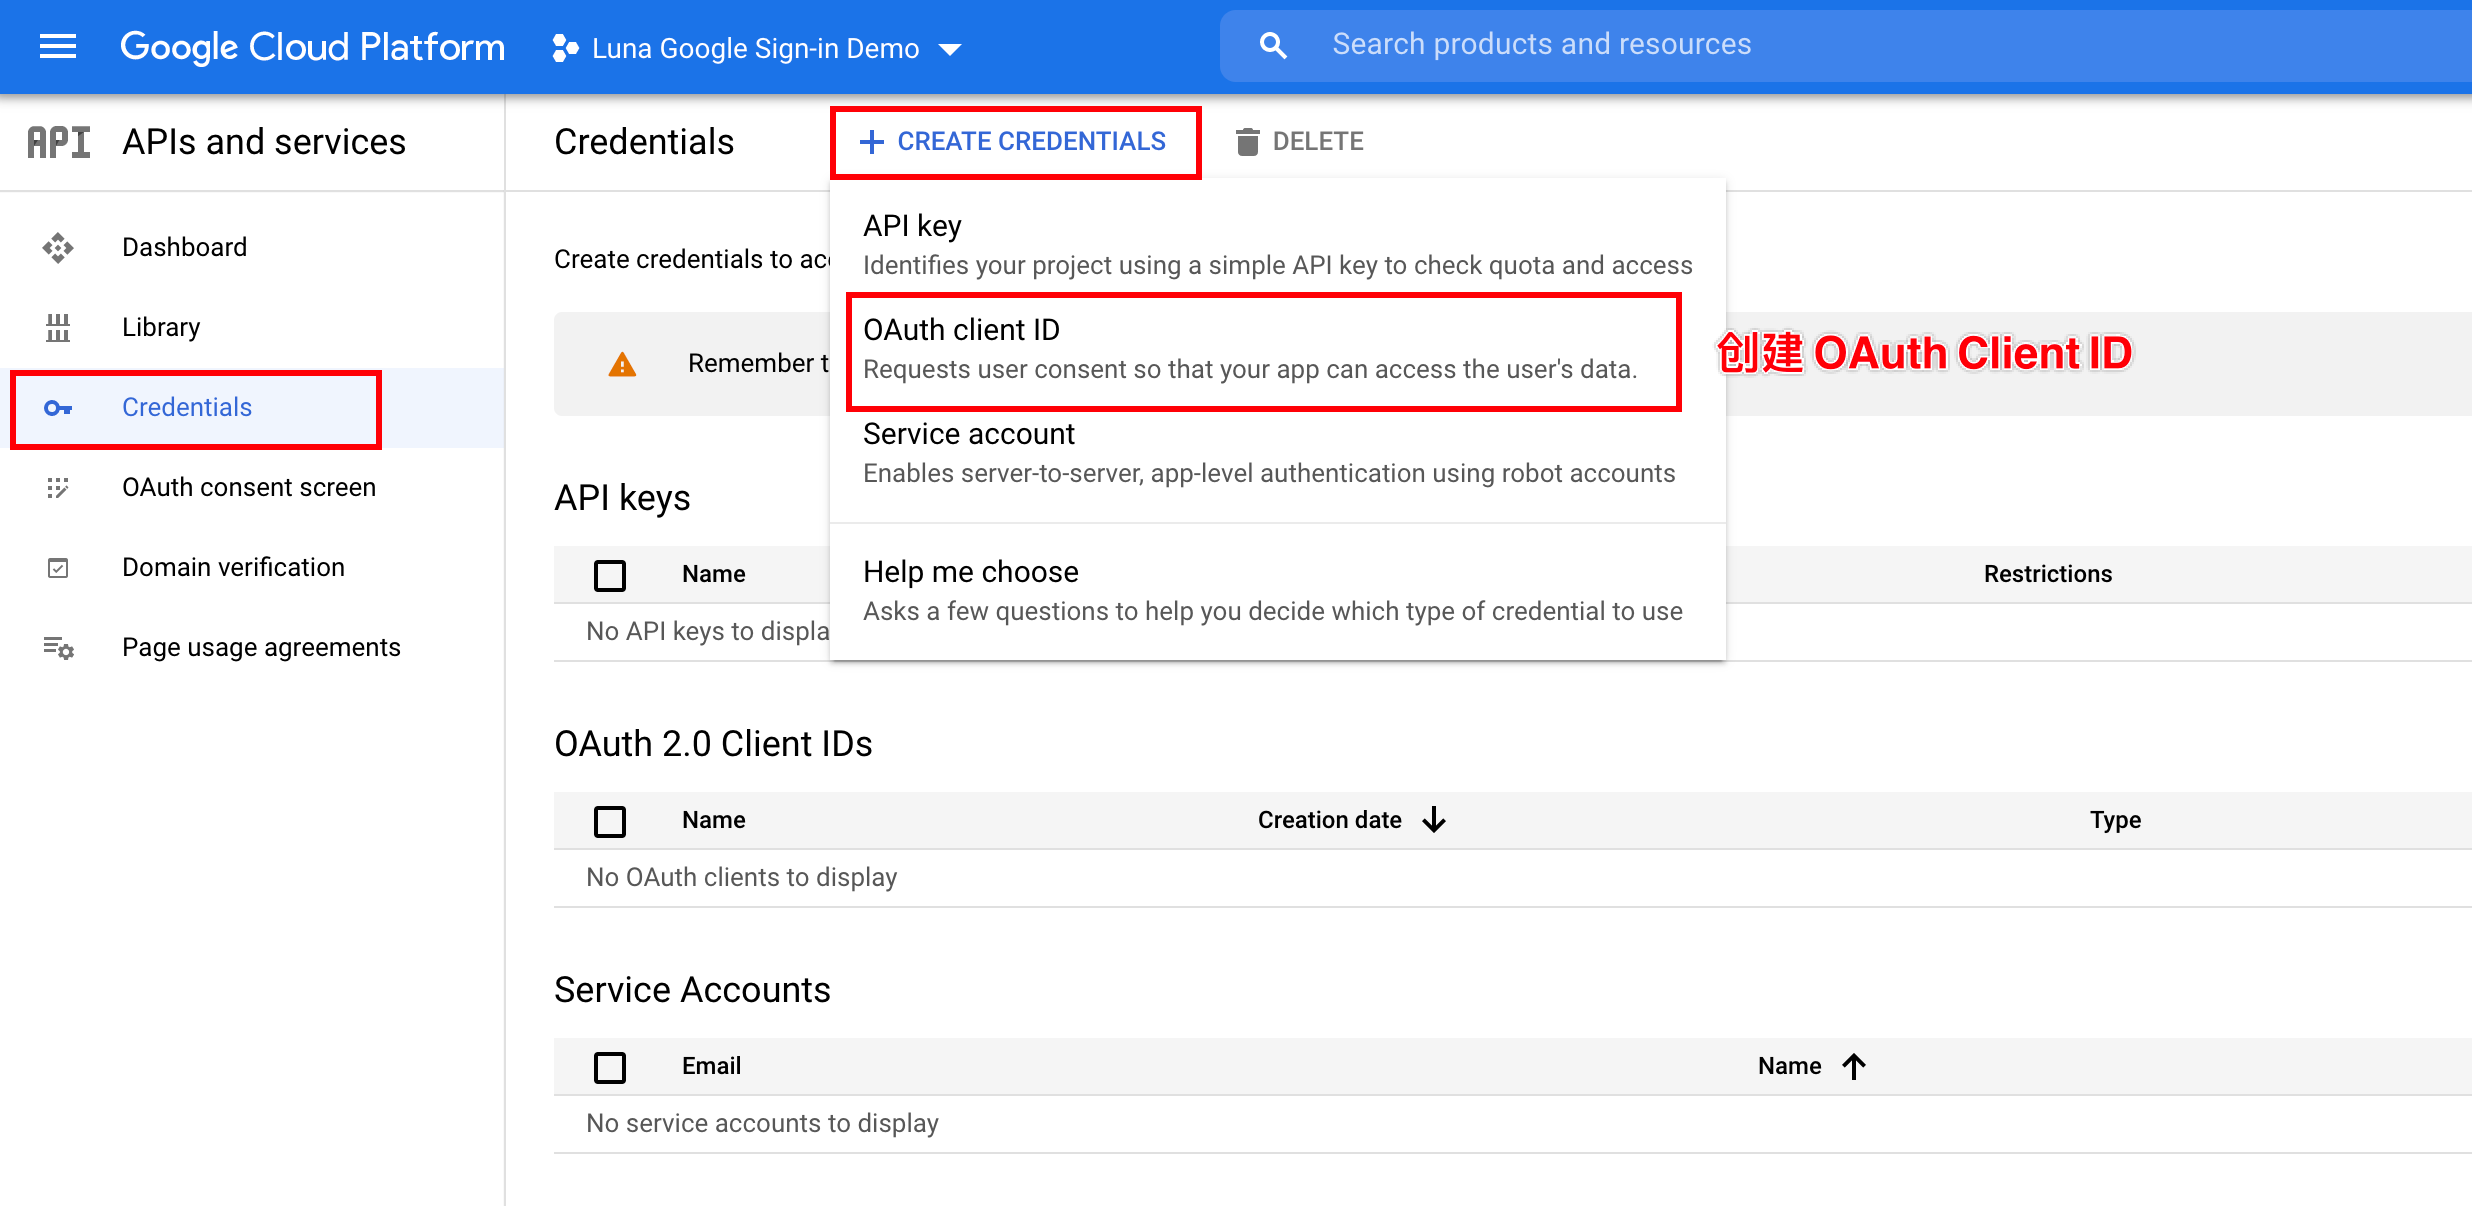Open the hamburger navigation menu
This screenshot has height=1206, width=2472.
(57, 46)
